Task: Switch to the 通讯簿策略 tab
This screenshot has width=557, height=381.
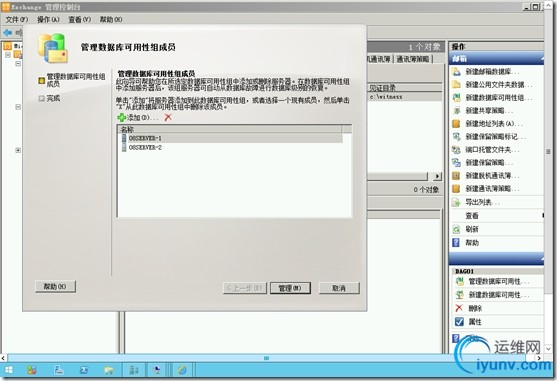Action: pos(413,59)
